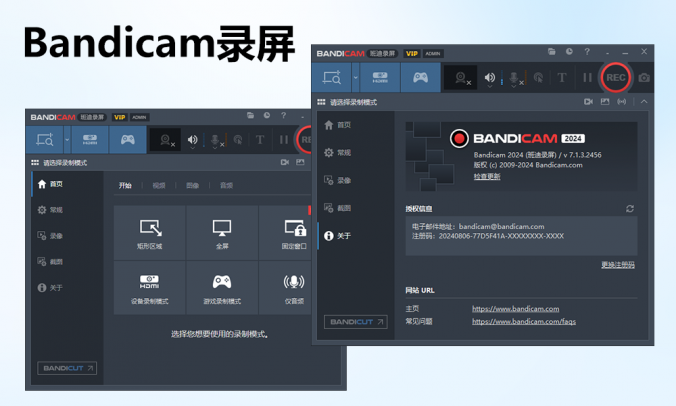Screen dimensions: 676x406
Task: Toggle text overlay T icon in About window
Action: (561, 78)
